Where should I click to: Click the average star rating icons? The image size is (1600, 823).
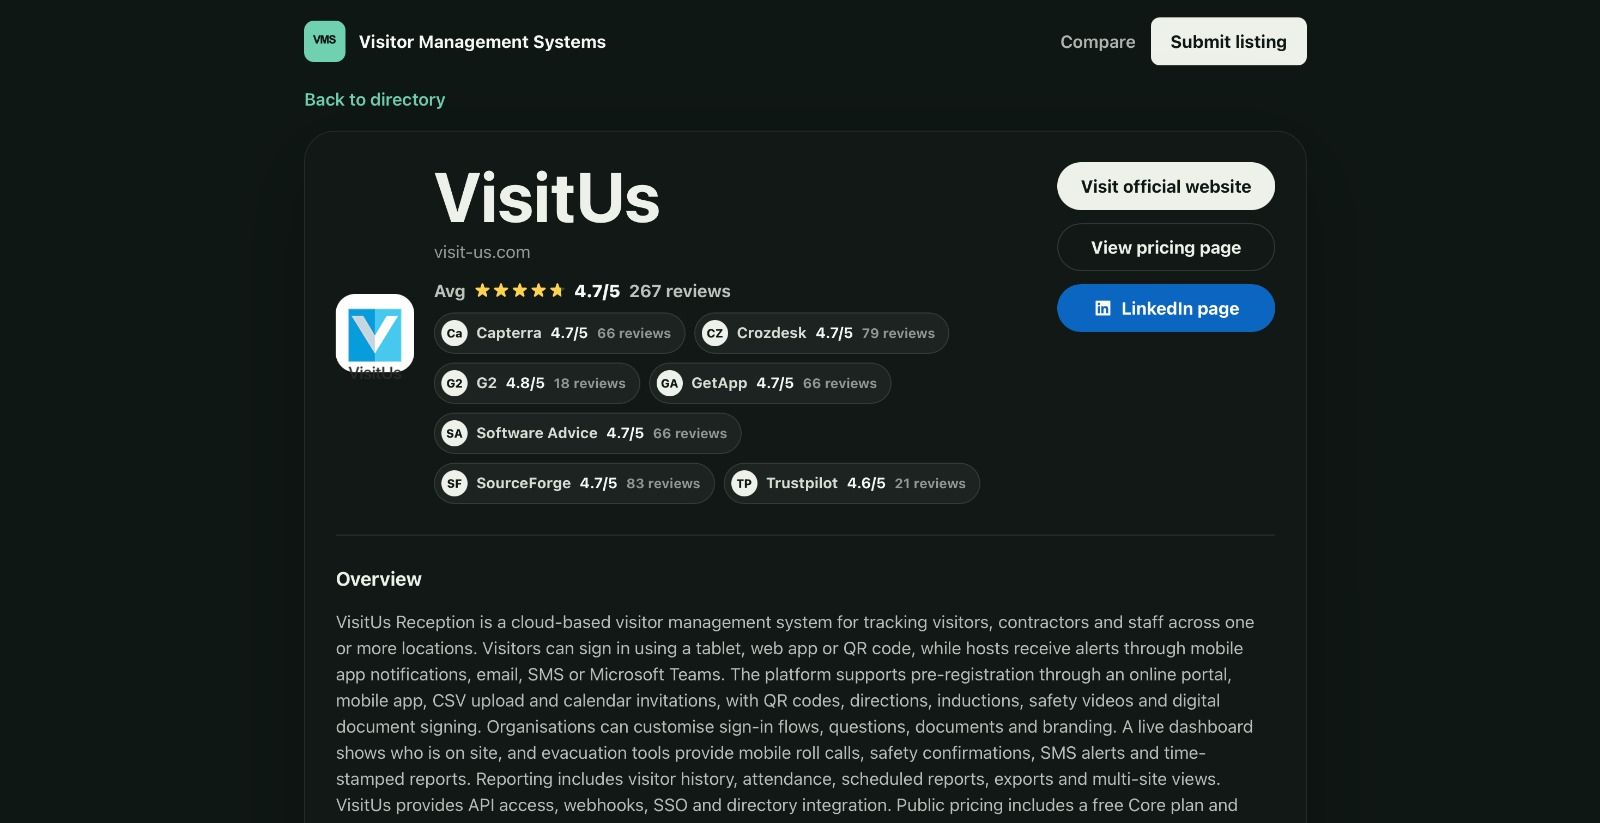pos(520,291)
